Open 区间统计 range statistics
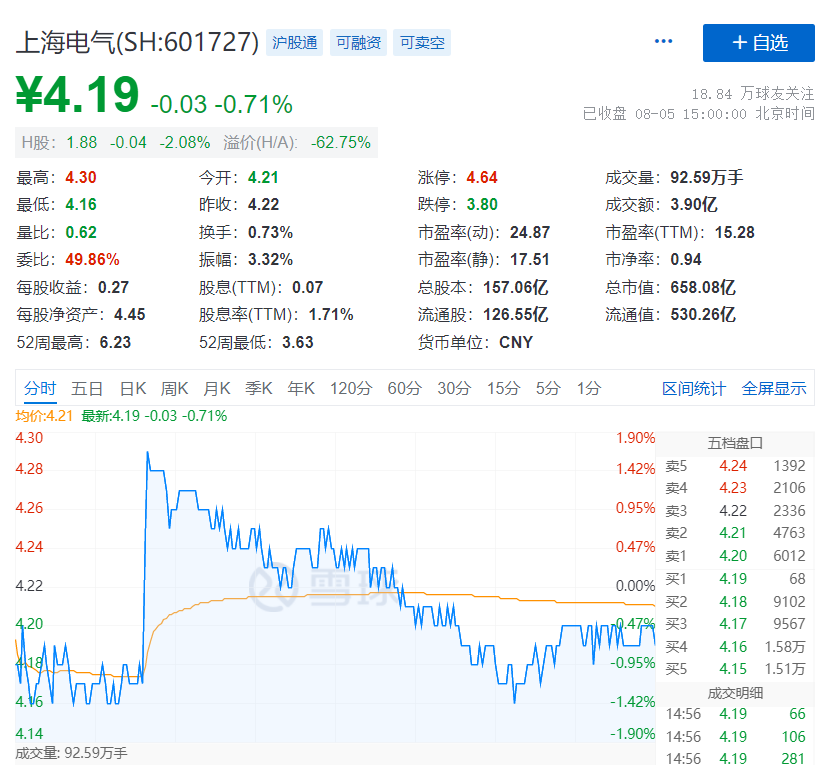Image resolution: width=835 pixels, height=765 pixels. click(694, 389)
